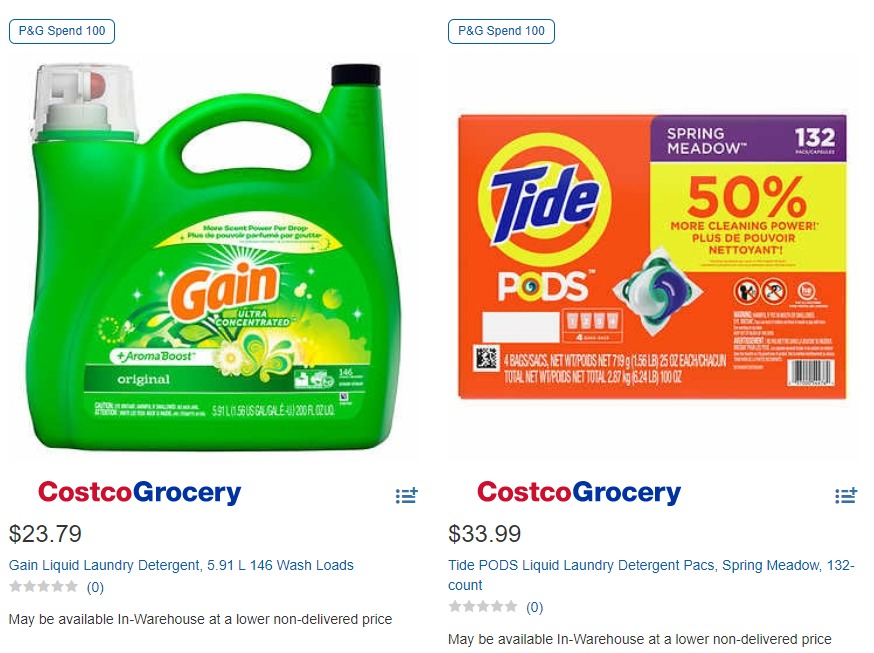Click the add-to-list icon for Tide PODS
This screenshot has width=874, height=653.
(x=846, y=495)
